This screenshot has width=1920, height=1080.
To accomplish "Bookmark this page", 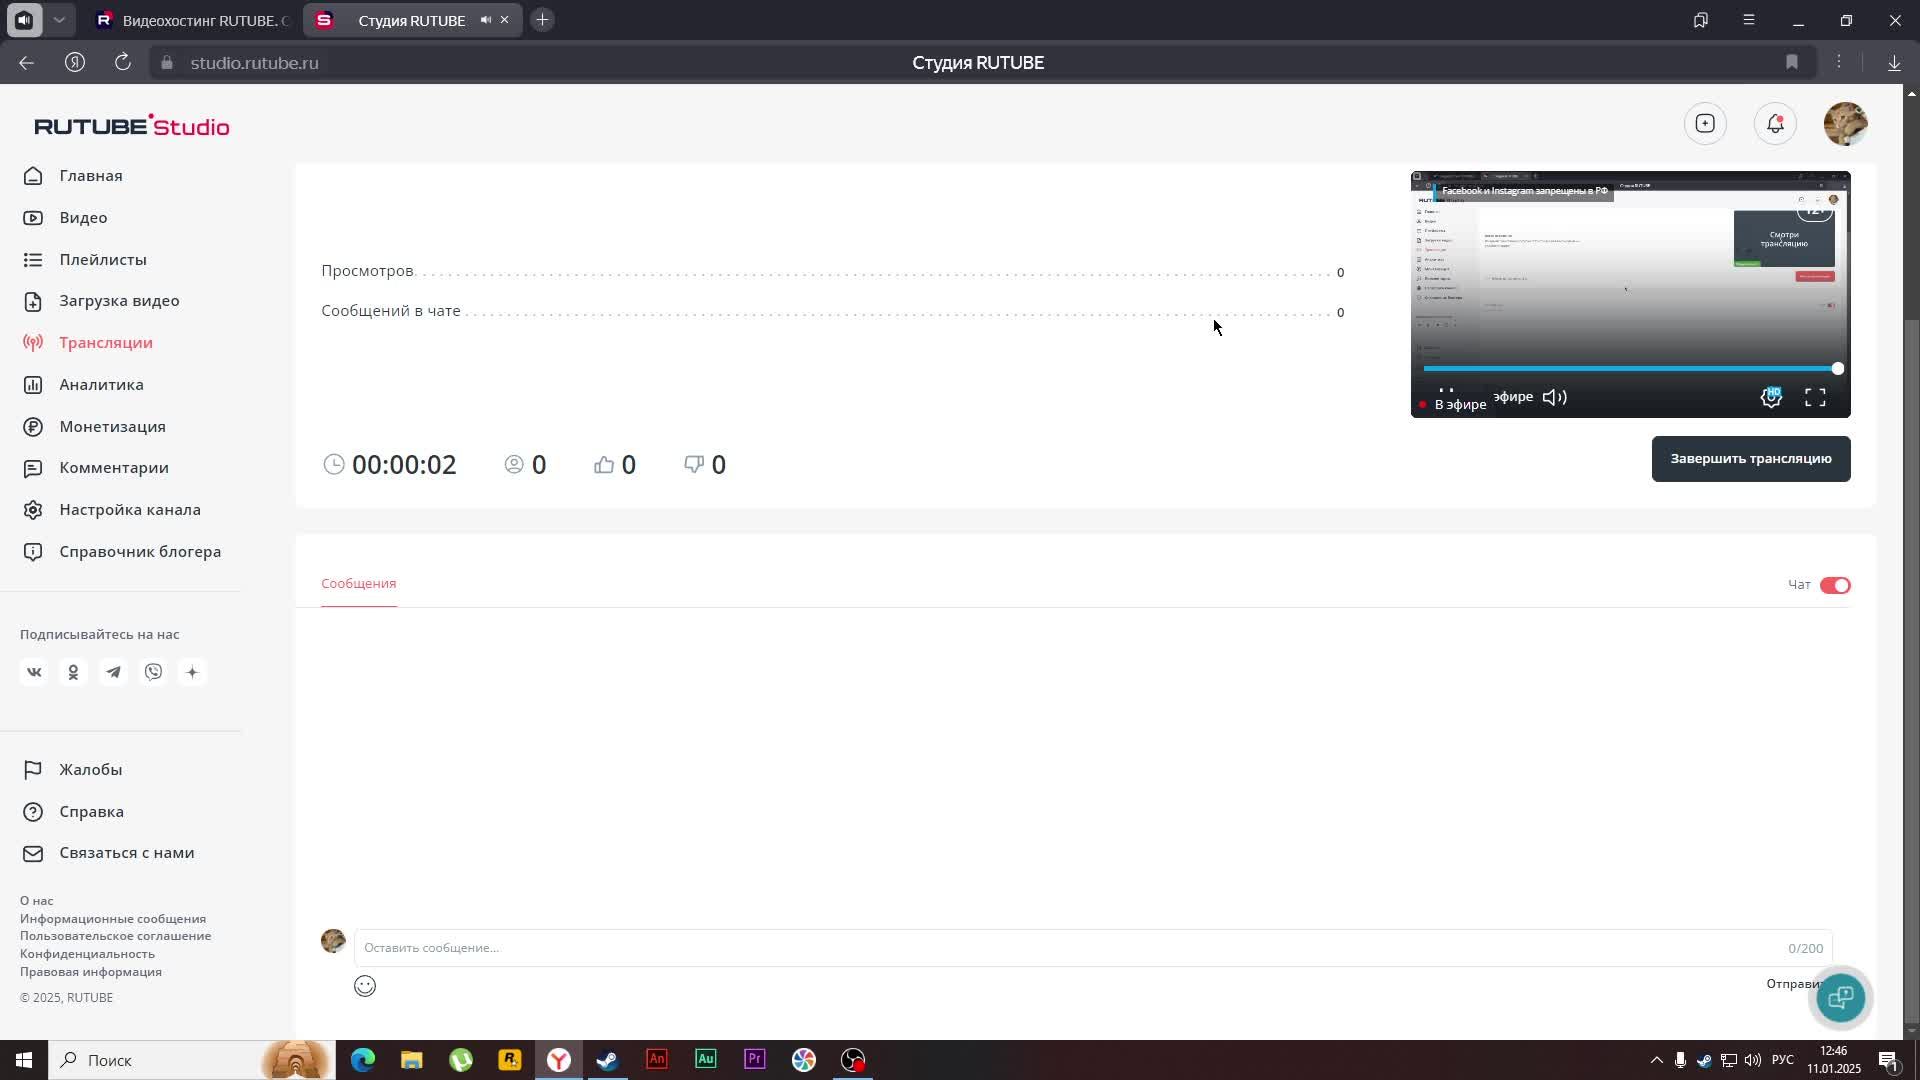I will [x=1792, y=63].
